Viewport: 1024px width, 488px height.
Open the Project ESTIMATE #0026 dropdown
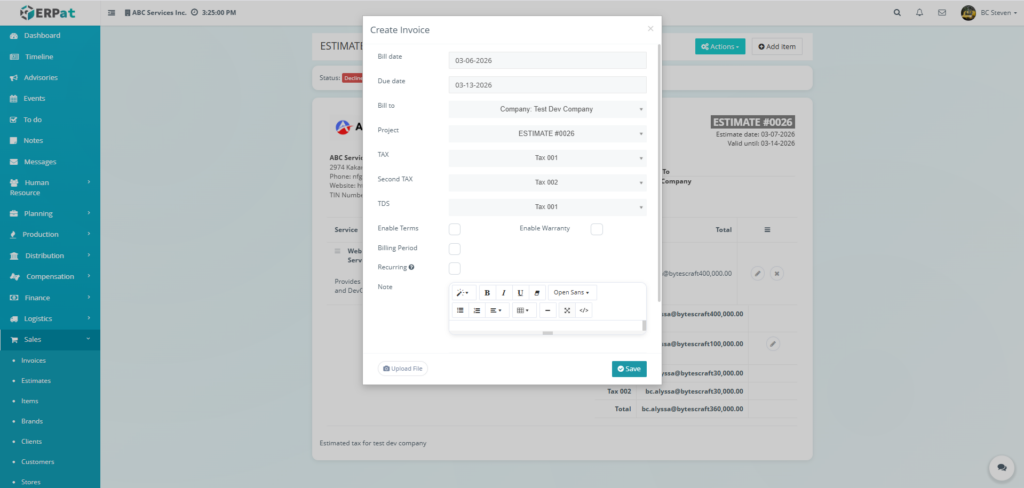click(x=547, y=133)
